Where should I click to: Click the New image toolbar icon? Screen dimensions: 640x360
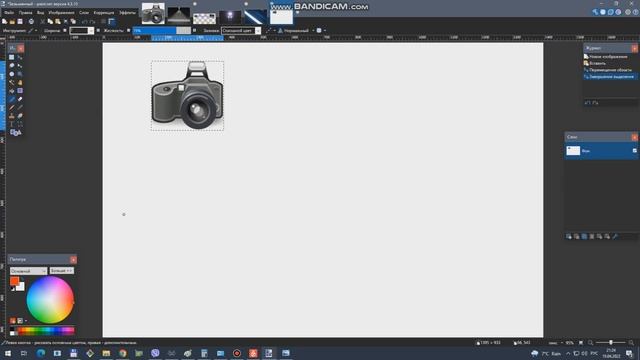4,21
